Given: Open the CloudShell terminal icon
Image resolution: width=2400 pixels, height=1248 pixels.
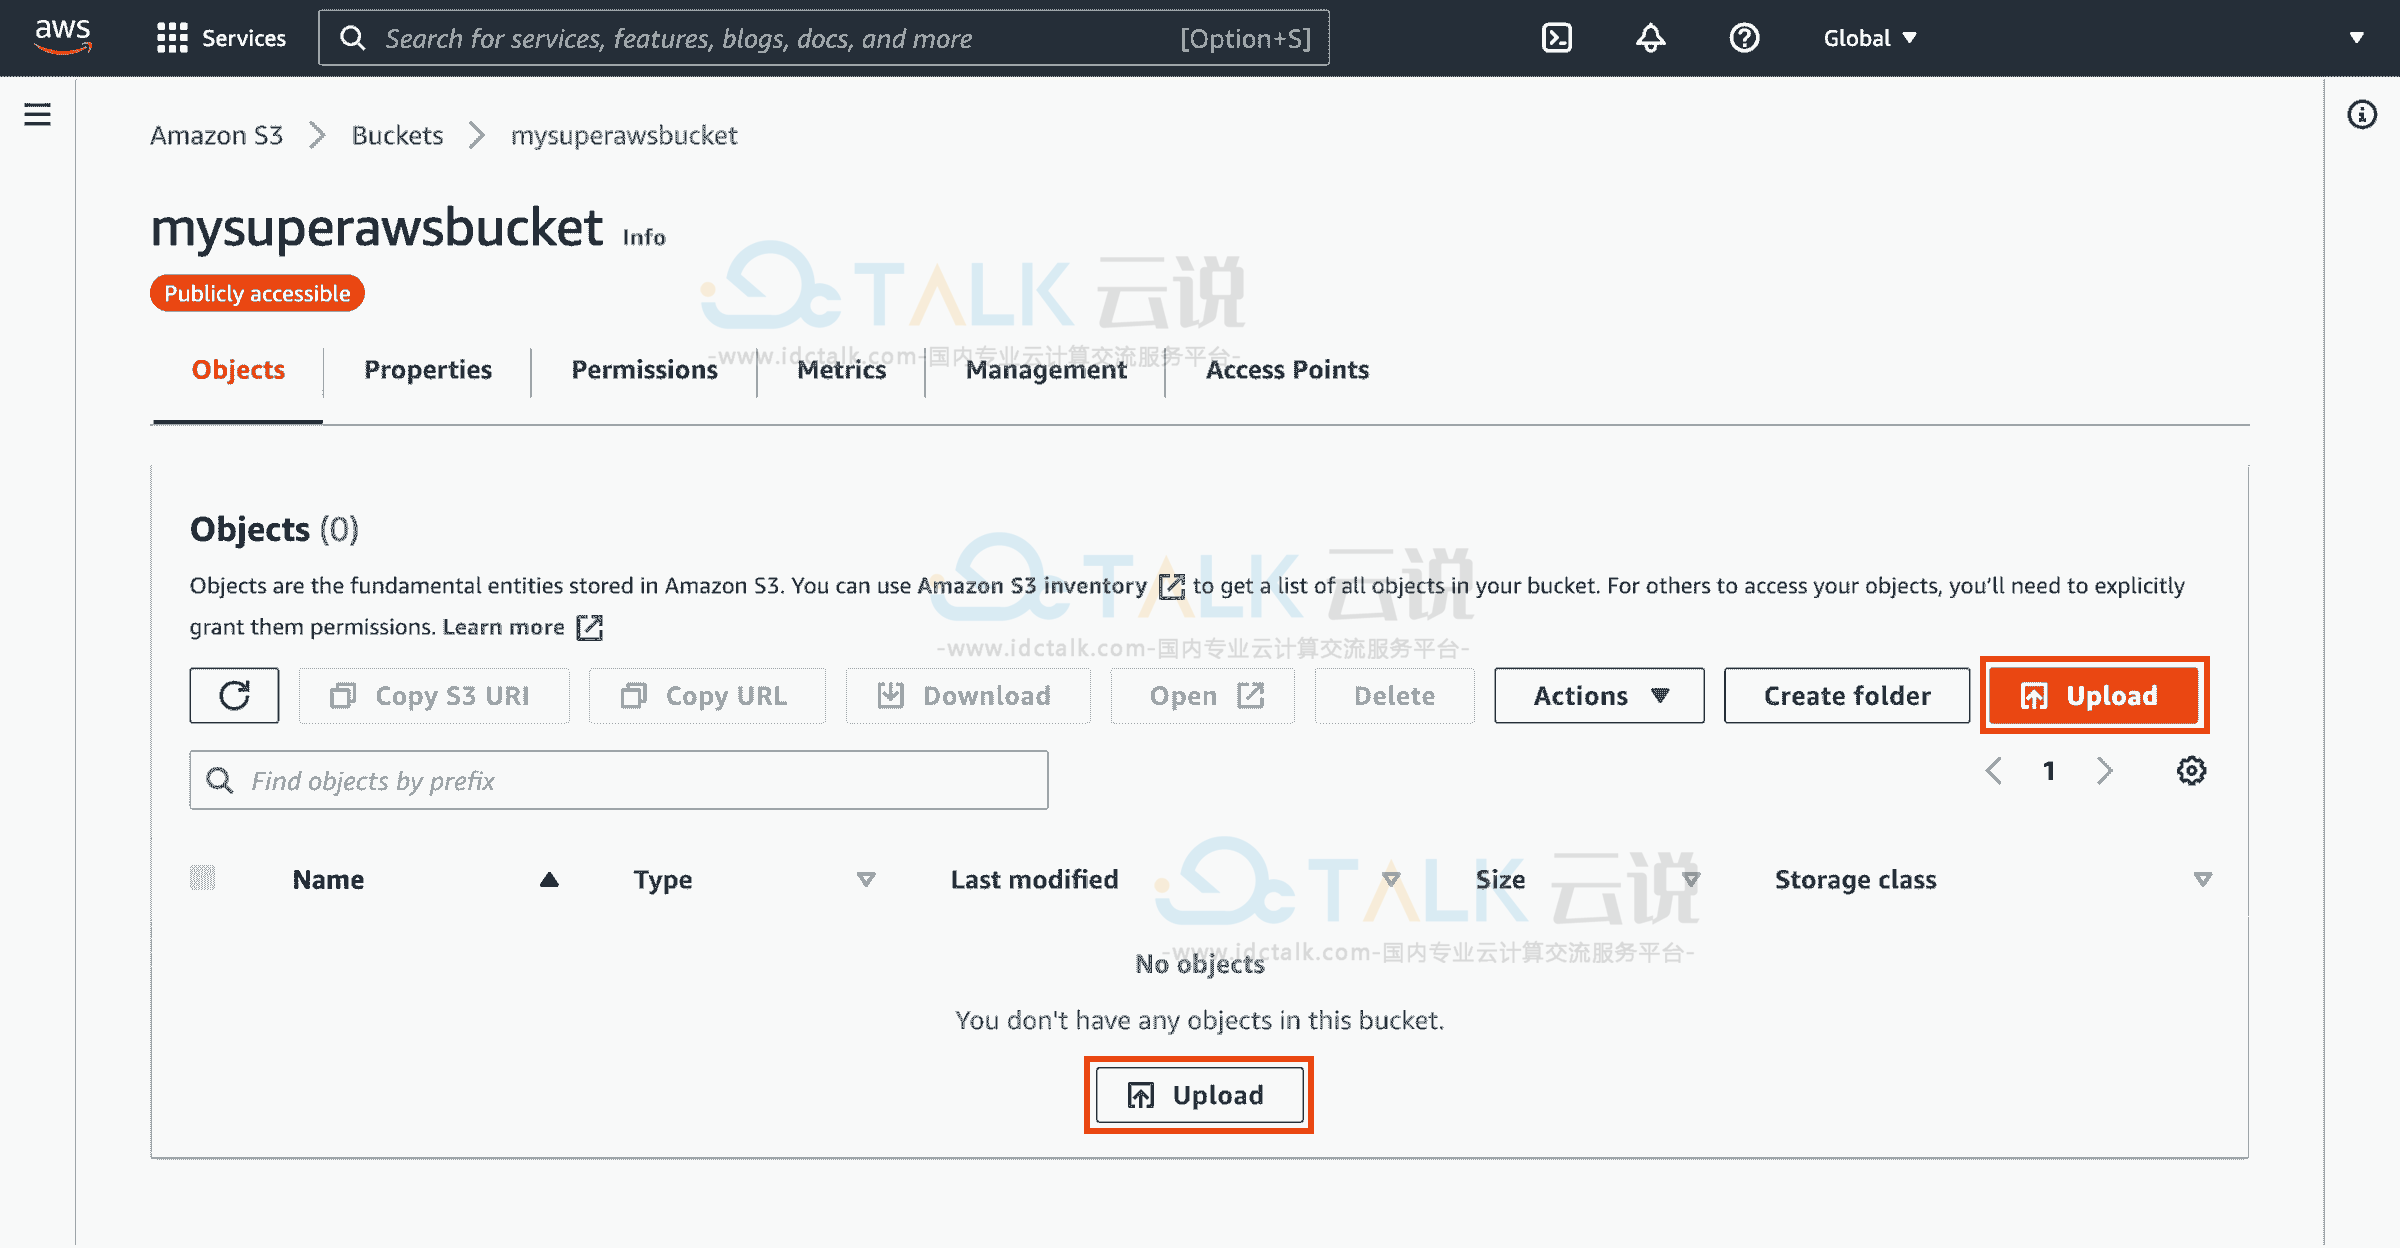Looking at the screenshot, I should (x=1557, y=38).
